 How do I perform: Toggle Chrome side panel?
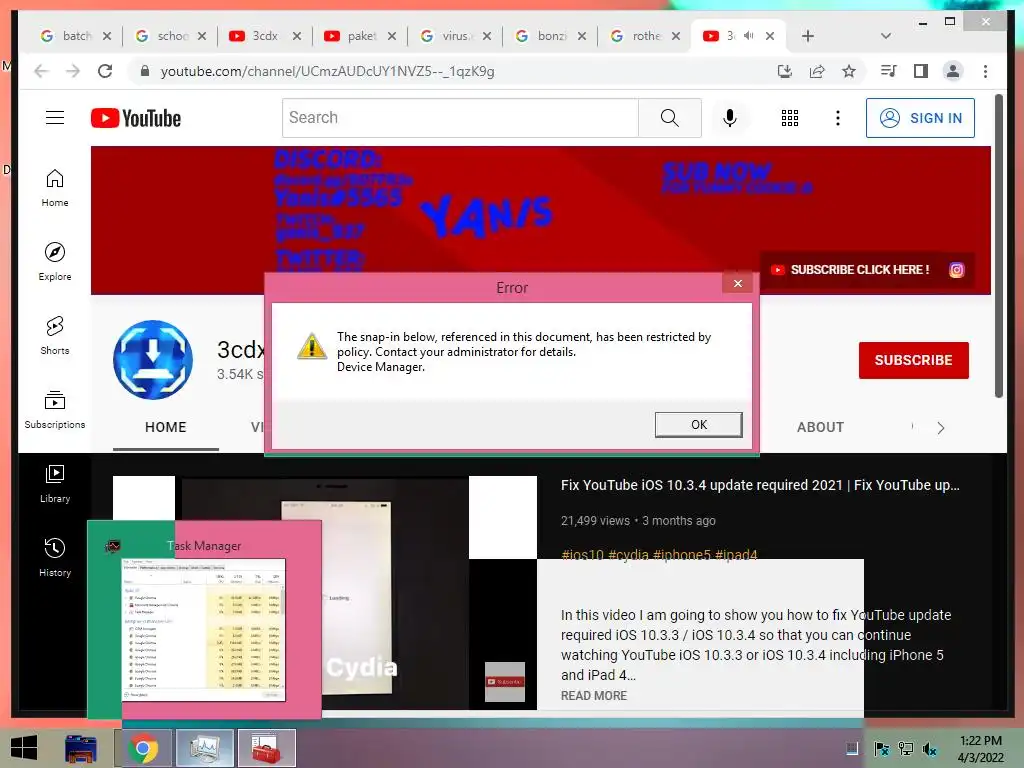tap(921, 71)
